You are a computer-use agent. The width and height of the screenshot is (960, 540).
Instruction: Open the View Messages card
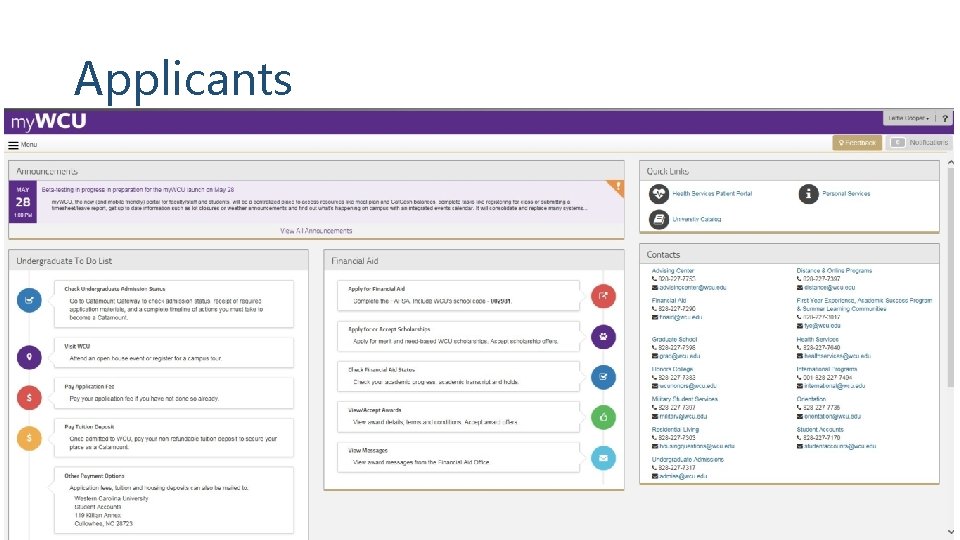pyautogui.click(x=459, y=457)
